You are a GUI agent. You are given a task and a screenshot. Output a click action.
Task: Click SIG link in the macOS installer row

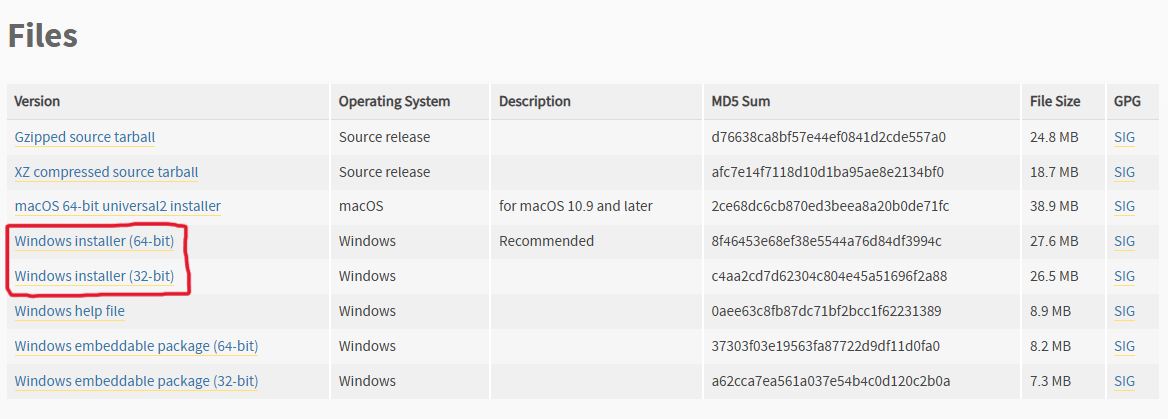point(1124,206)
